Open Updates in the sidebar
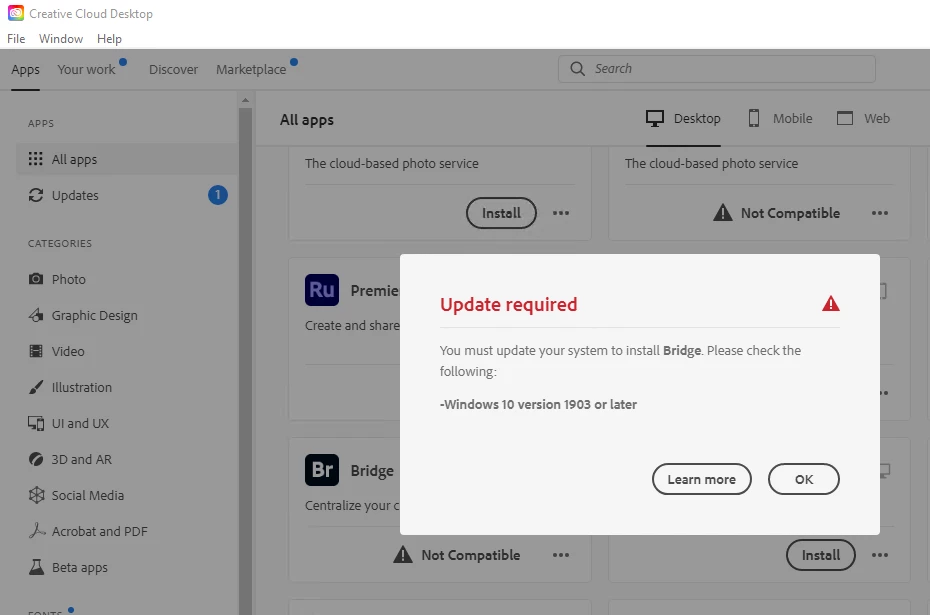930x615 pixels. tap(127, 195)
